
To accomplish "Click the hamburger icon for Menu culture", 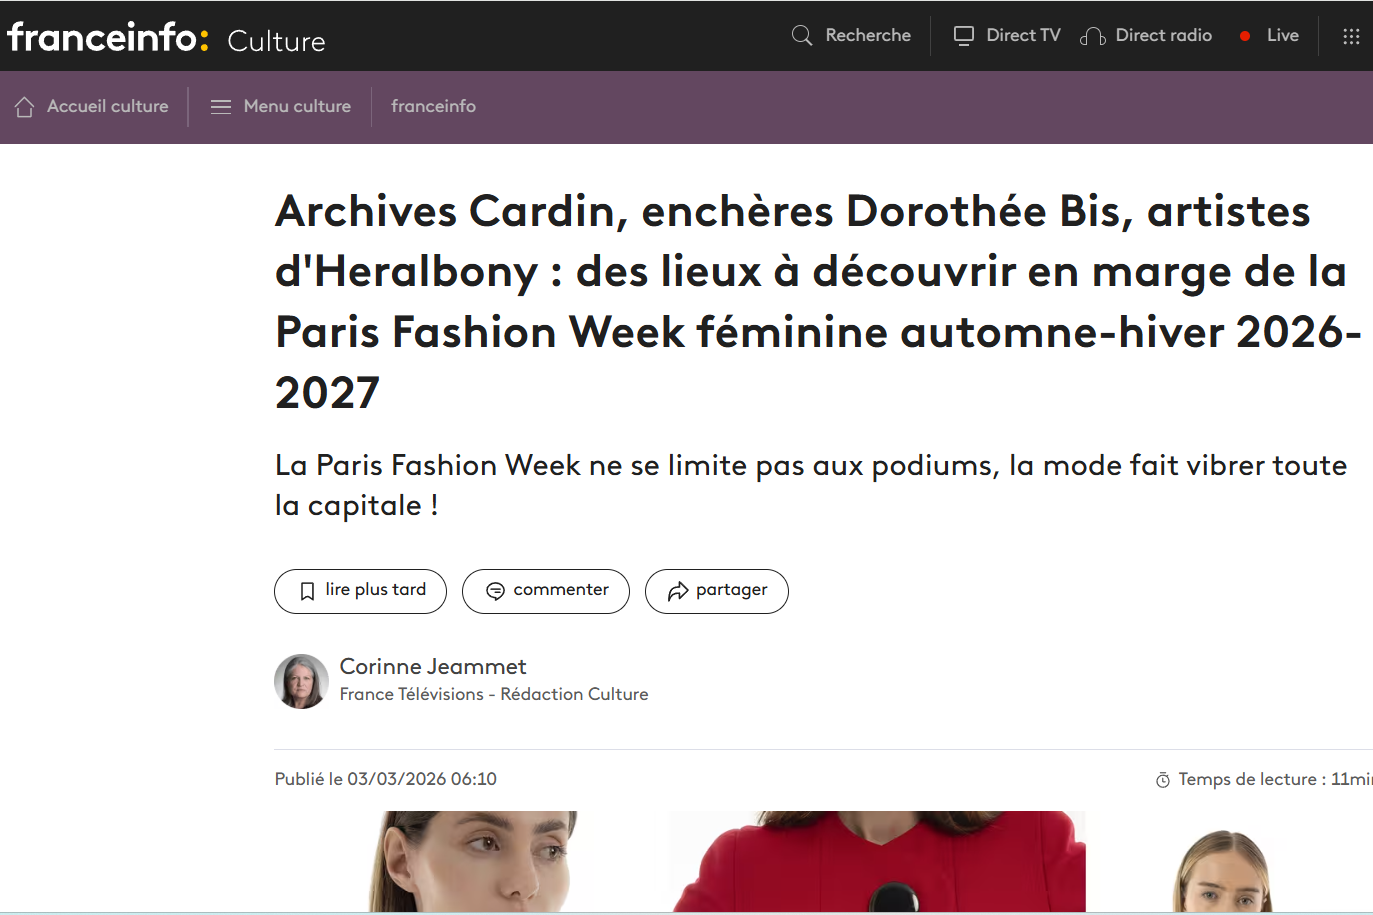I will click(221, 107).
